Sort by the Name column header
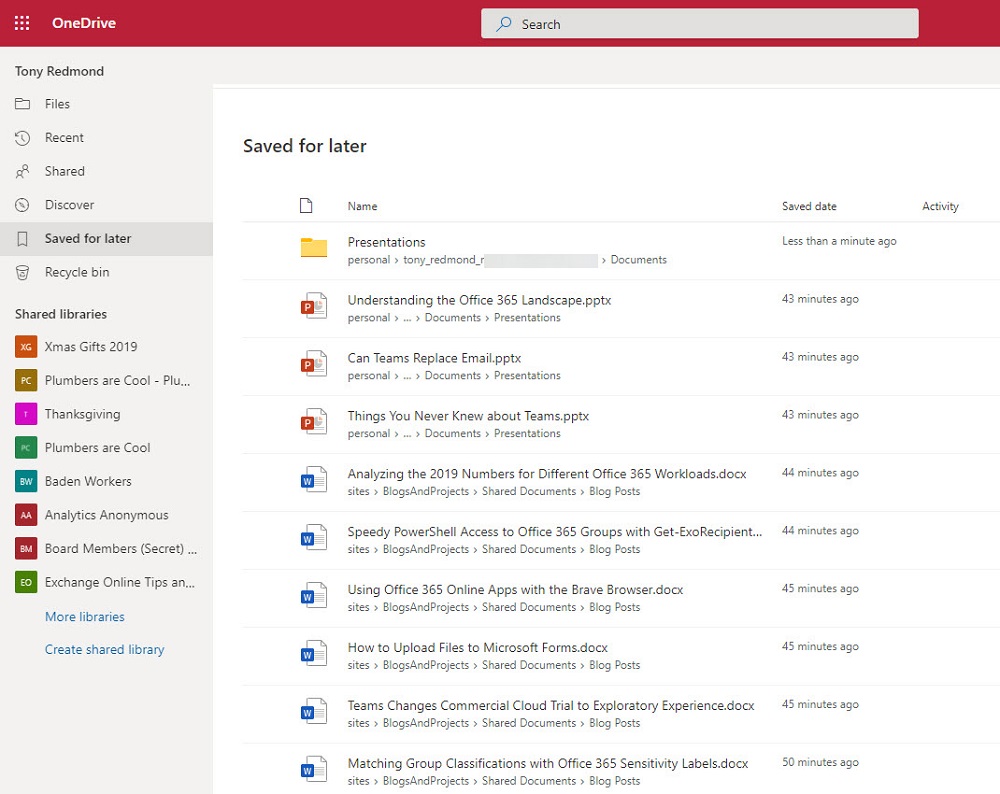1000x794 pixels. point(362,206)
